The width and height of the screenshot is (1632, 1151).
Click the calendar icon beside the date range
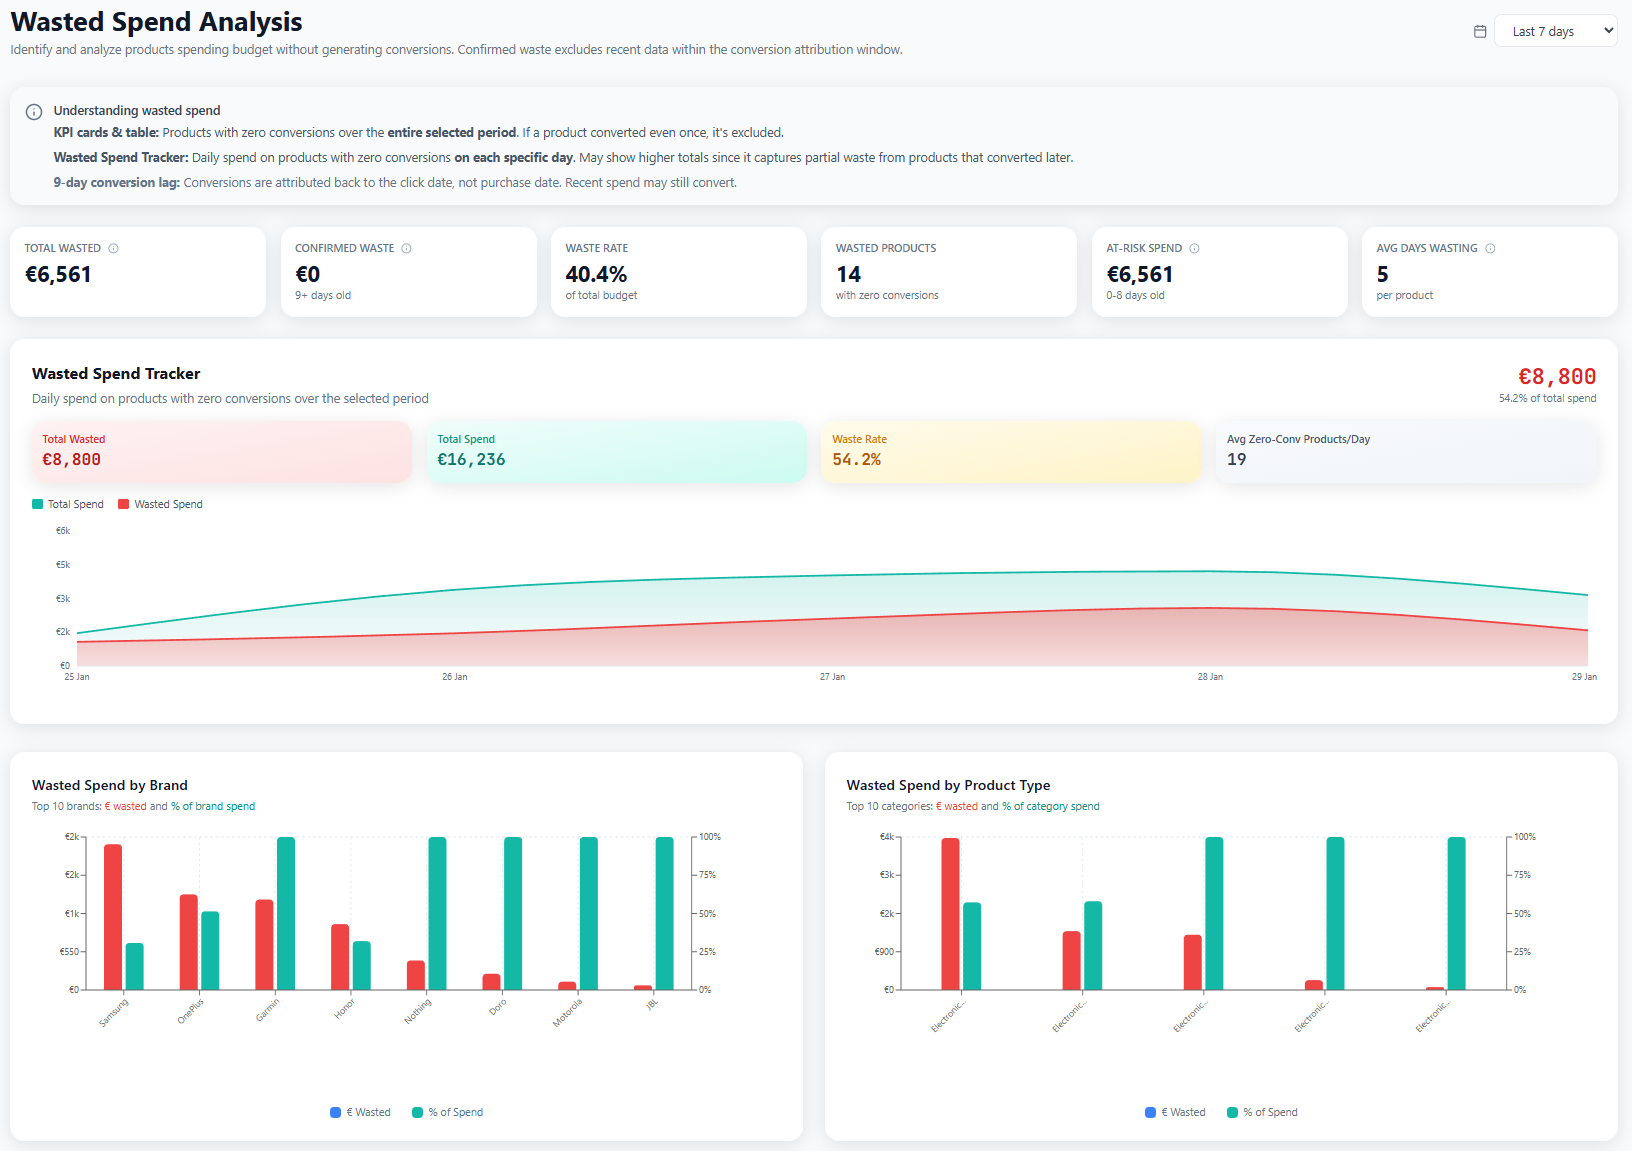[1480, 32]
